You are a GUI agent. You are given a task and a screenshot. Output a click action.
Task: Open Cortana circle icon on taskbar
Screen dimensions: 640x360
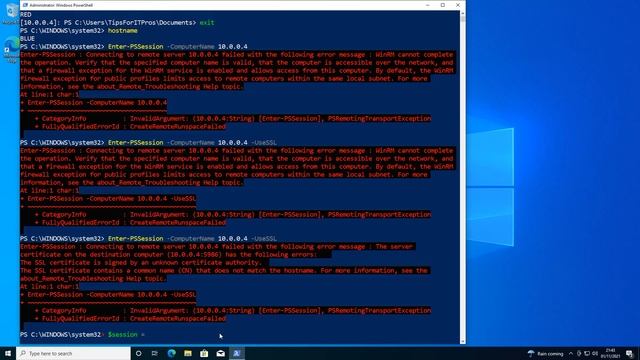pos(138,353)
